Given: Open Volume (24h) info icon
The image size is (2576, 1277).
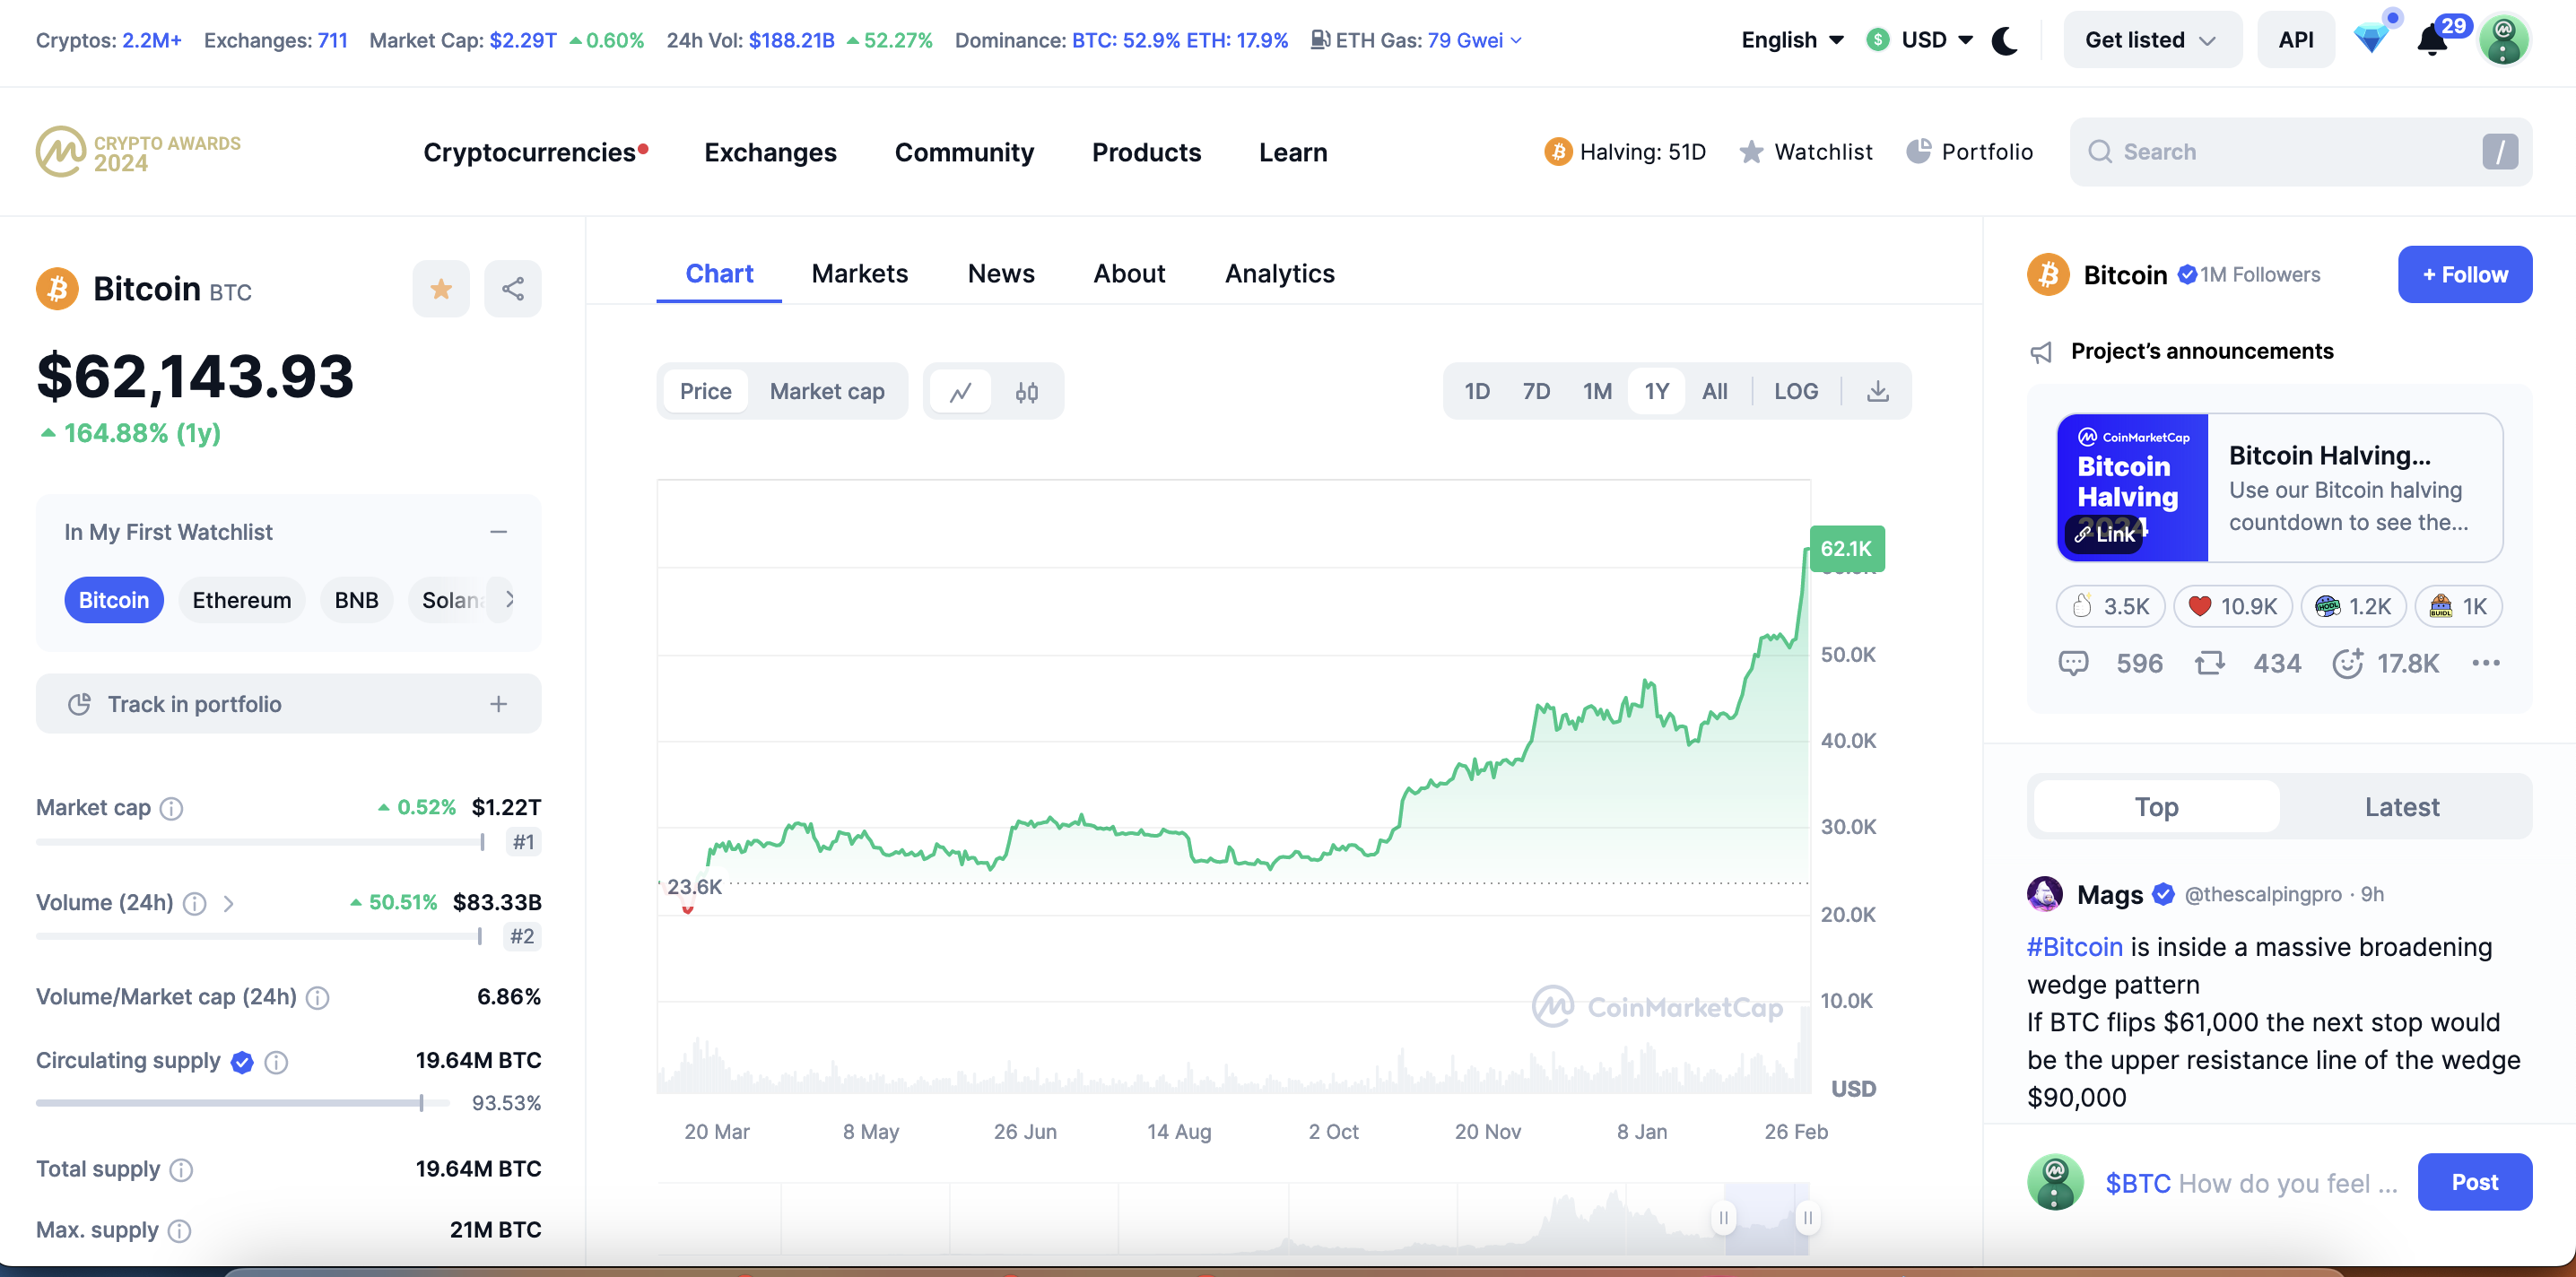Looking at the screenshot, I should (x=195, y=903).
